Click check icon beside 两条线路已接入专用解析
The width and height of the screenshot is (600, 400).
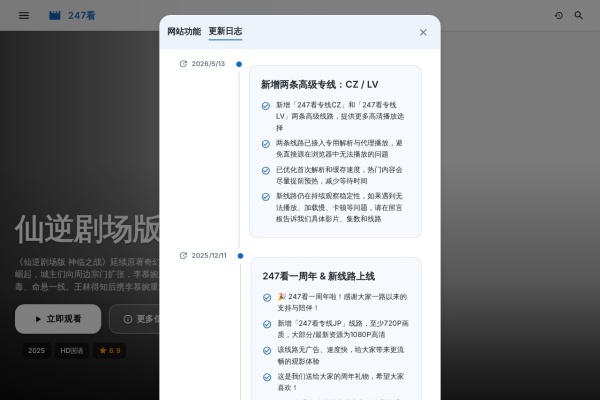(x=266, y=144)
